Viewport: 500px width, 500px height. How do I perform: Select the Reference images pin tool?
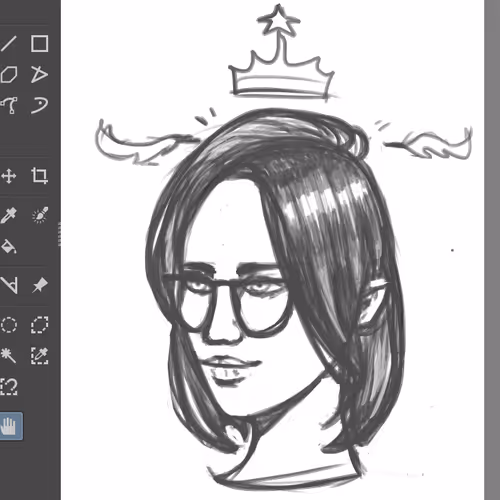click(40, 285)
